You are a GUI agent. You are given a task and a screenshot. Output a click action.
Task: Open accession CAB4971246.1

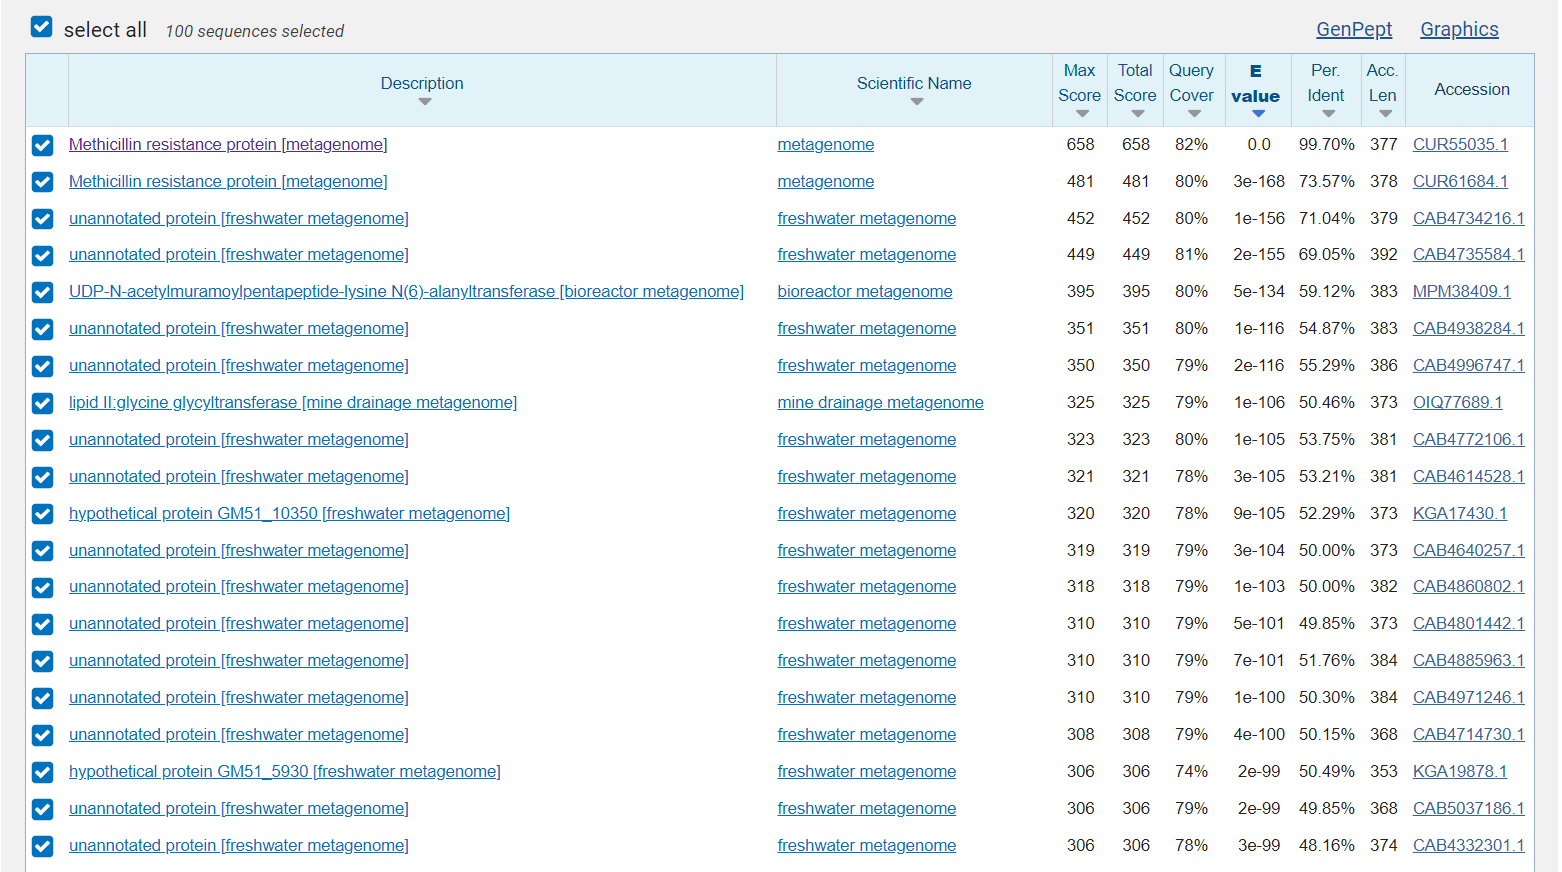point(1469,697)
